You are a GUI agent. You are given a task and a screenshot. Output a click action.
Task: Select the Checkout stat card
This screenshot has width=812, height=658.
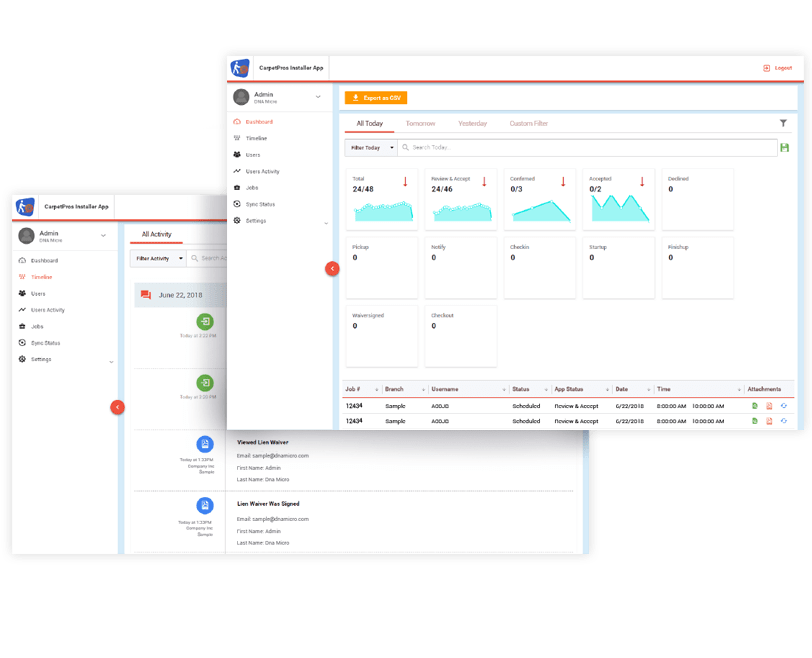[461, 336]
